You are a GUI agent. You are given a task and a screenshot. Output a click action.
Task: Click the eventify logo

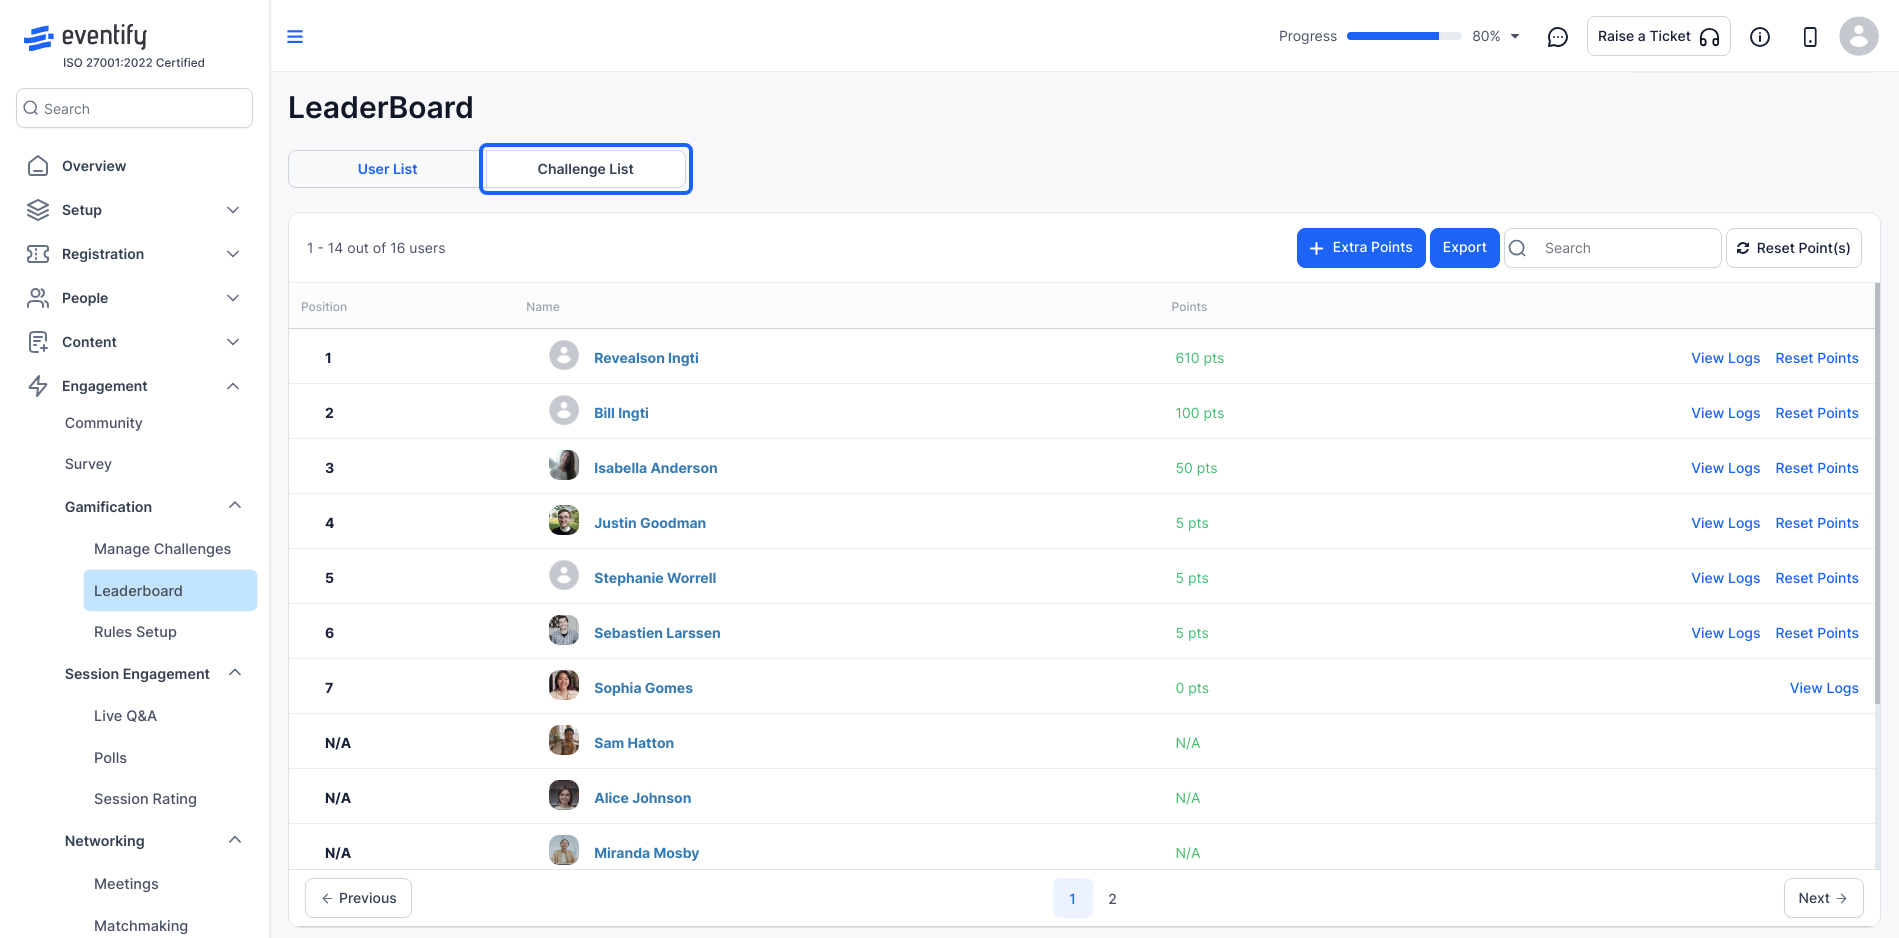(85, 38)
